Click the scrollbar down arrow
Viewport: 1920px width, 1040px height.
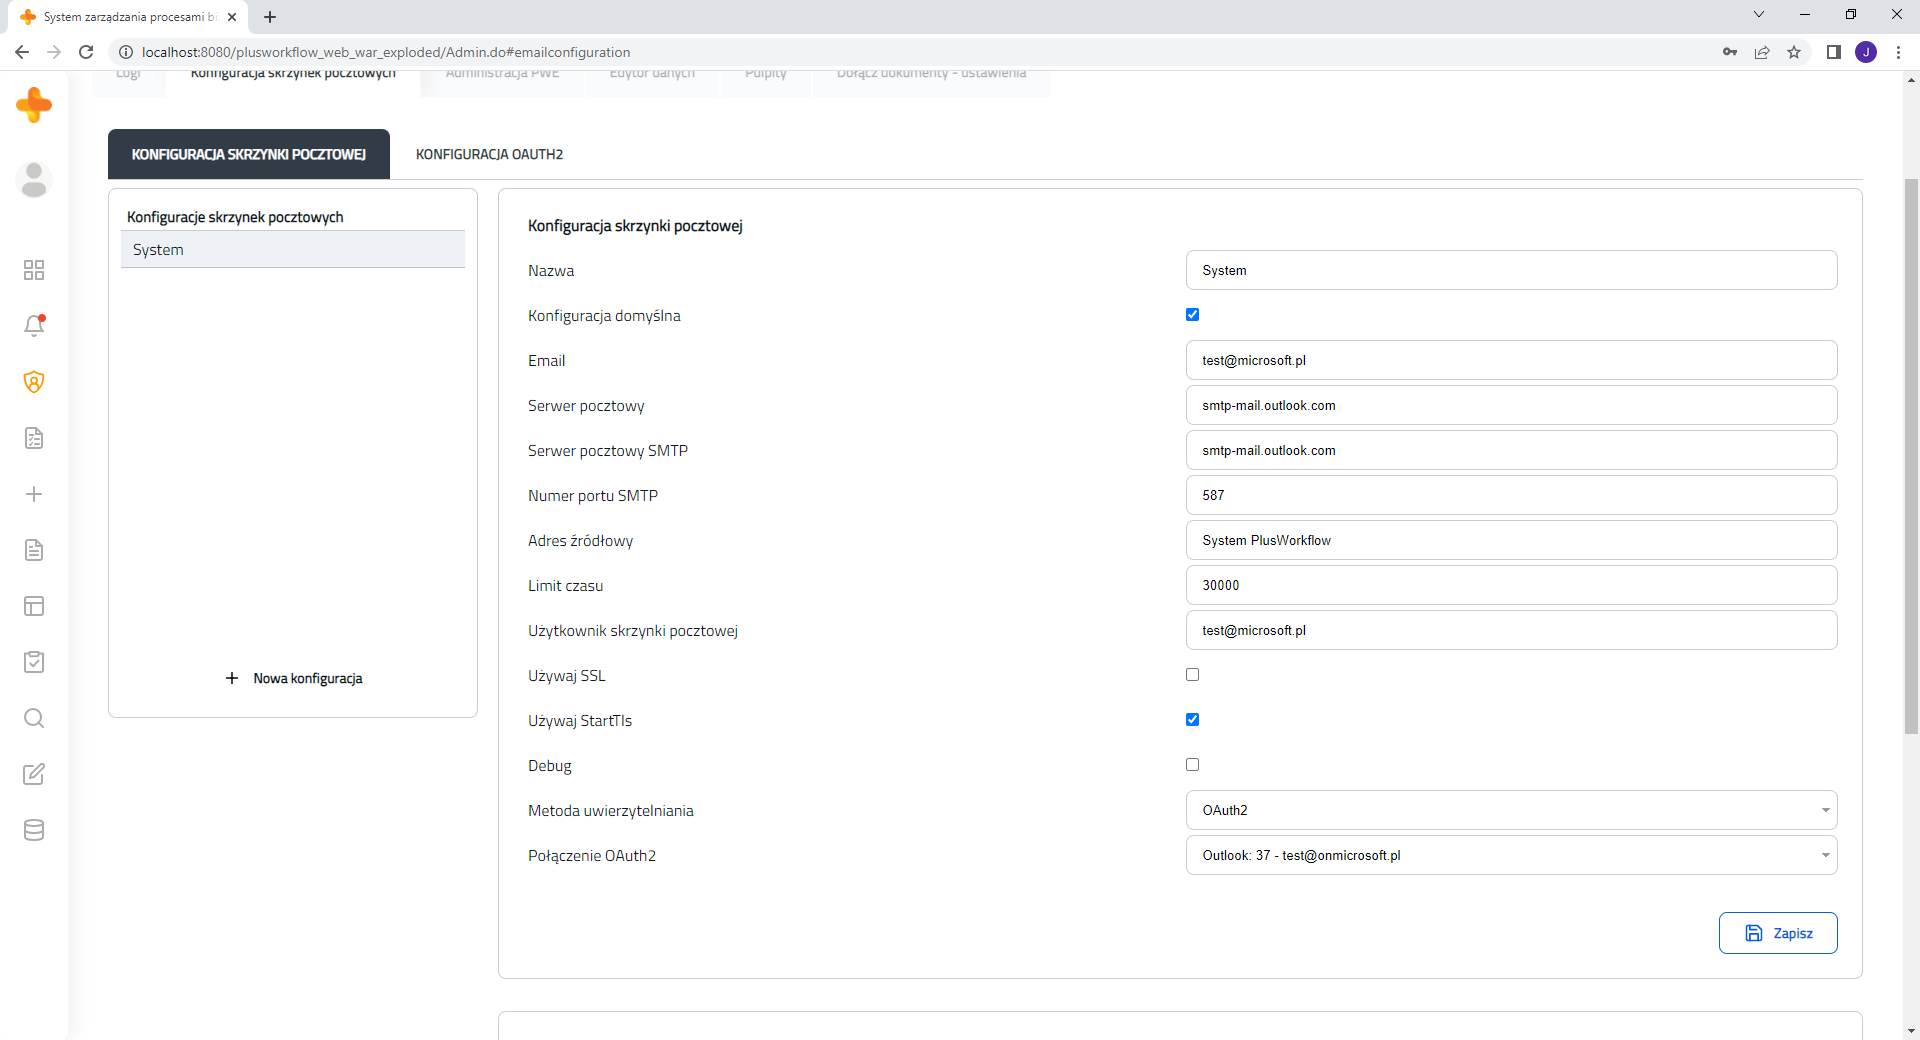[x=1911, y=1031]
